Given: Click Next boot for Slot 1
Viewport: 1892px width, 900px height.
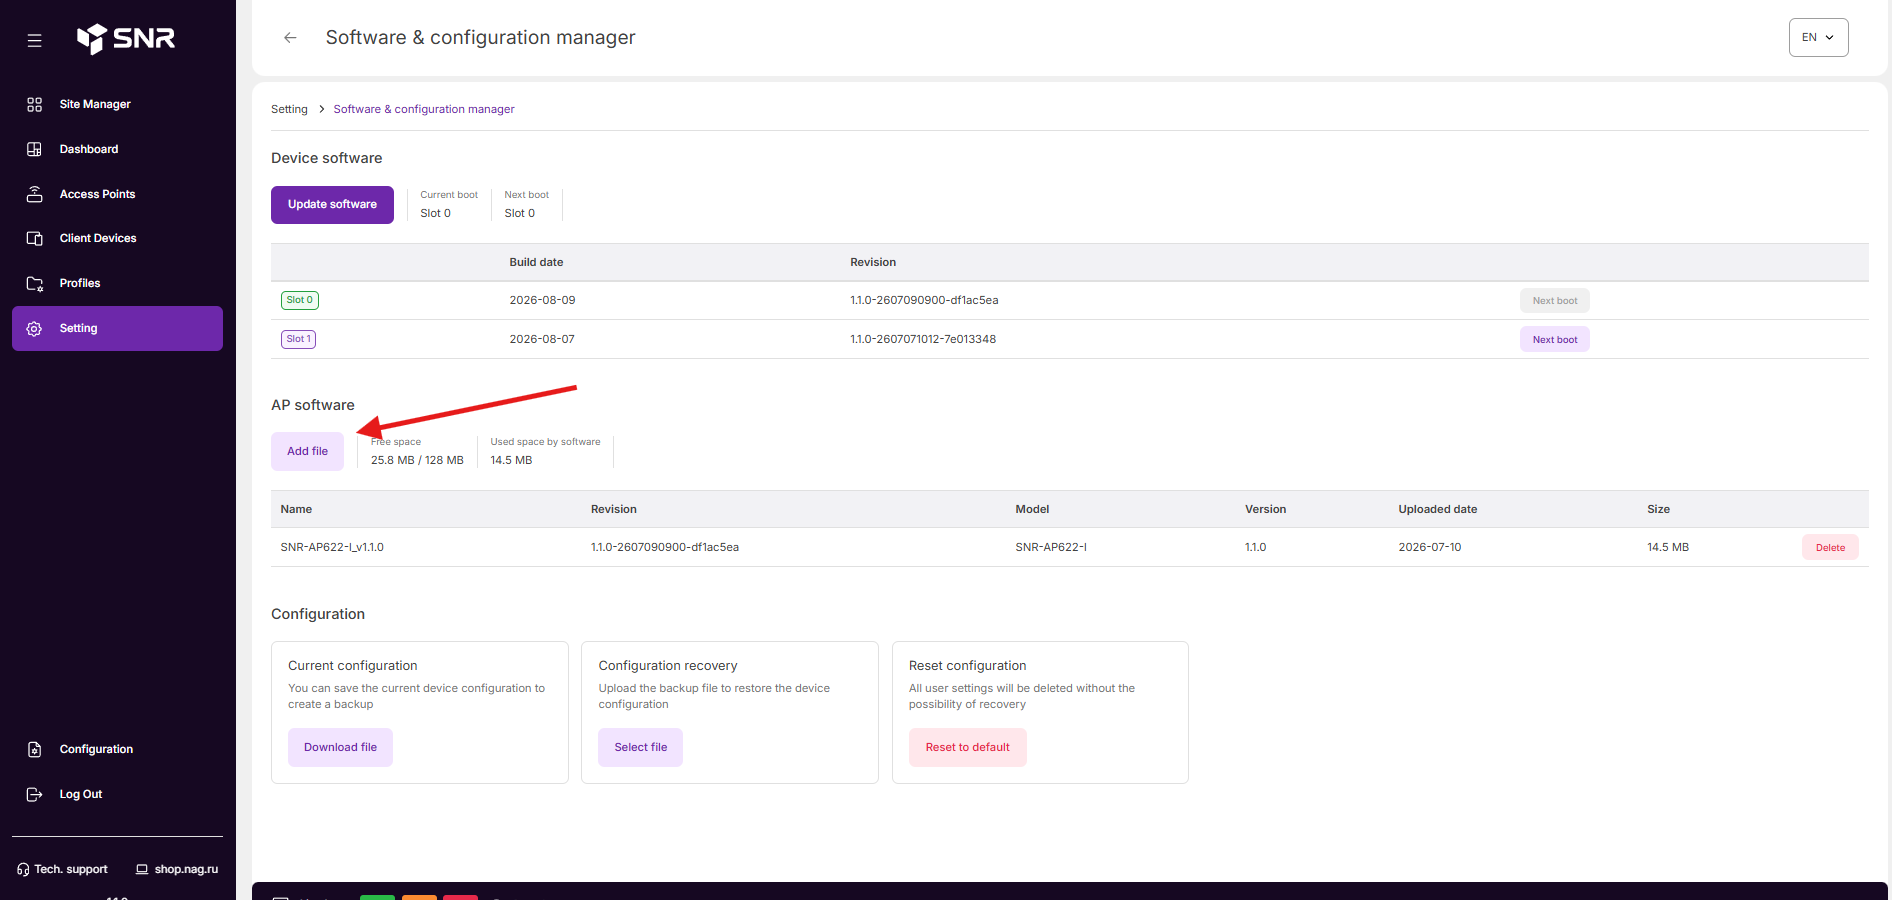Looking at the screenshot, I should (1554, 340).
